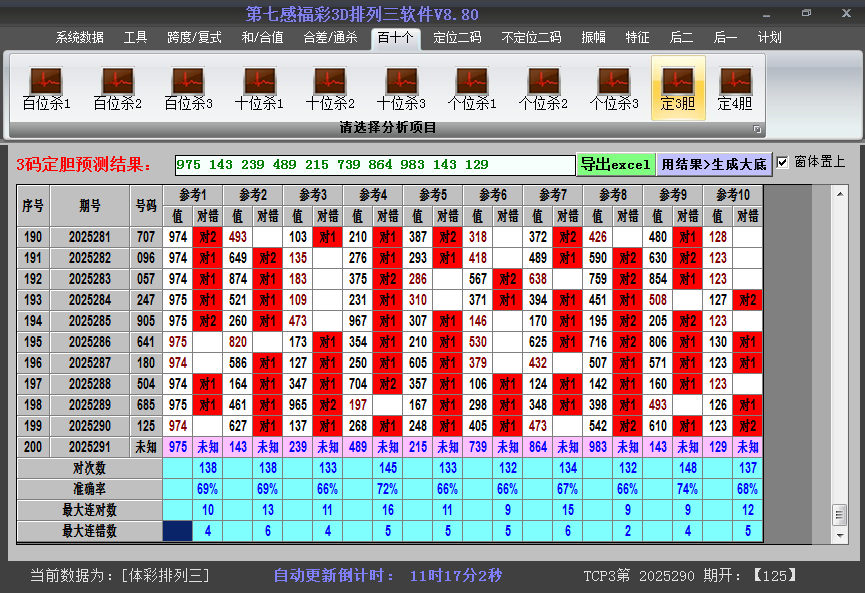Open the 工具 menu
The height and width of the screenshot is (593, 865).
click(135, 37)
